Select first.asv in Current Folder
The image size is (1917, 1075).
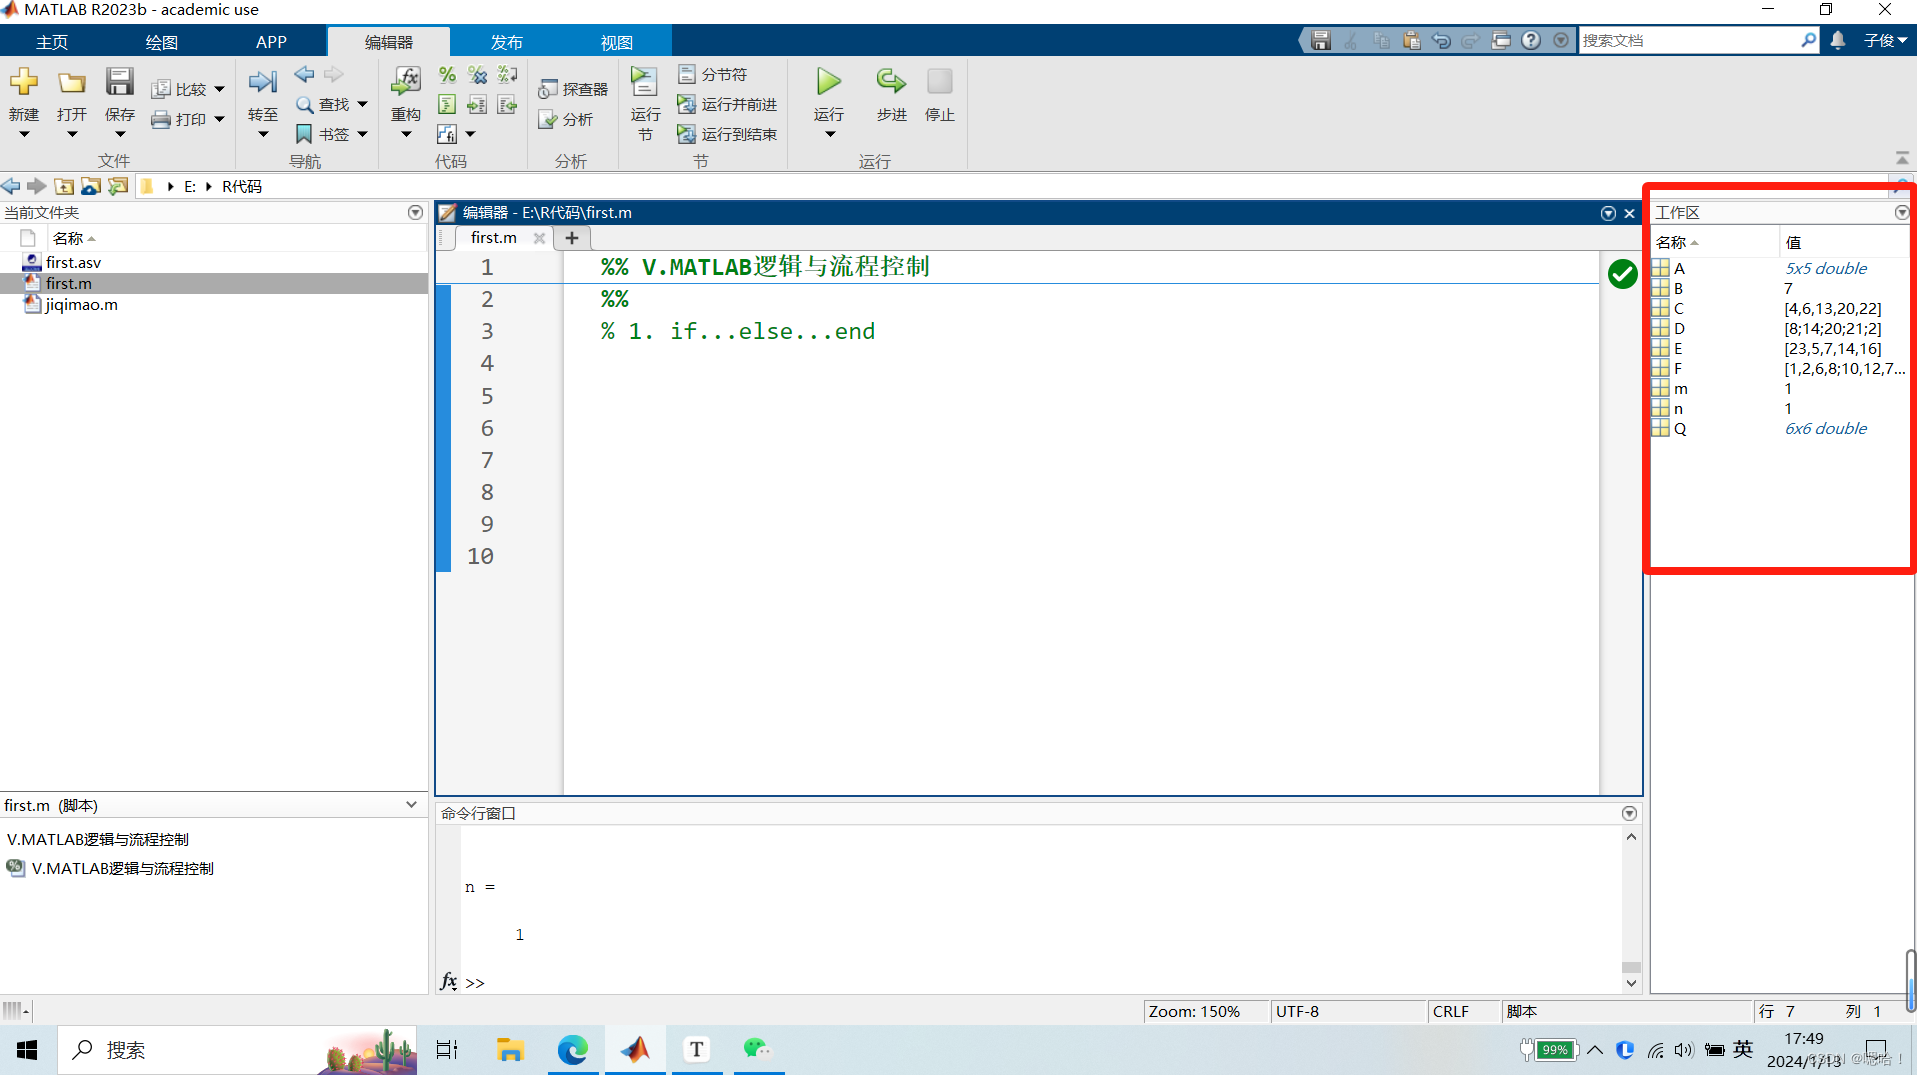point(73,262)
